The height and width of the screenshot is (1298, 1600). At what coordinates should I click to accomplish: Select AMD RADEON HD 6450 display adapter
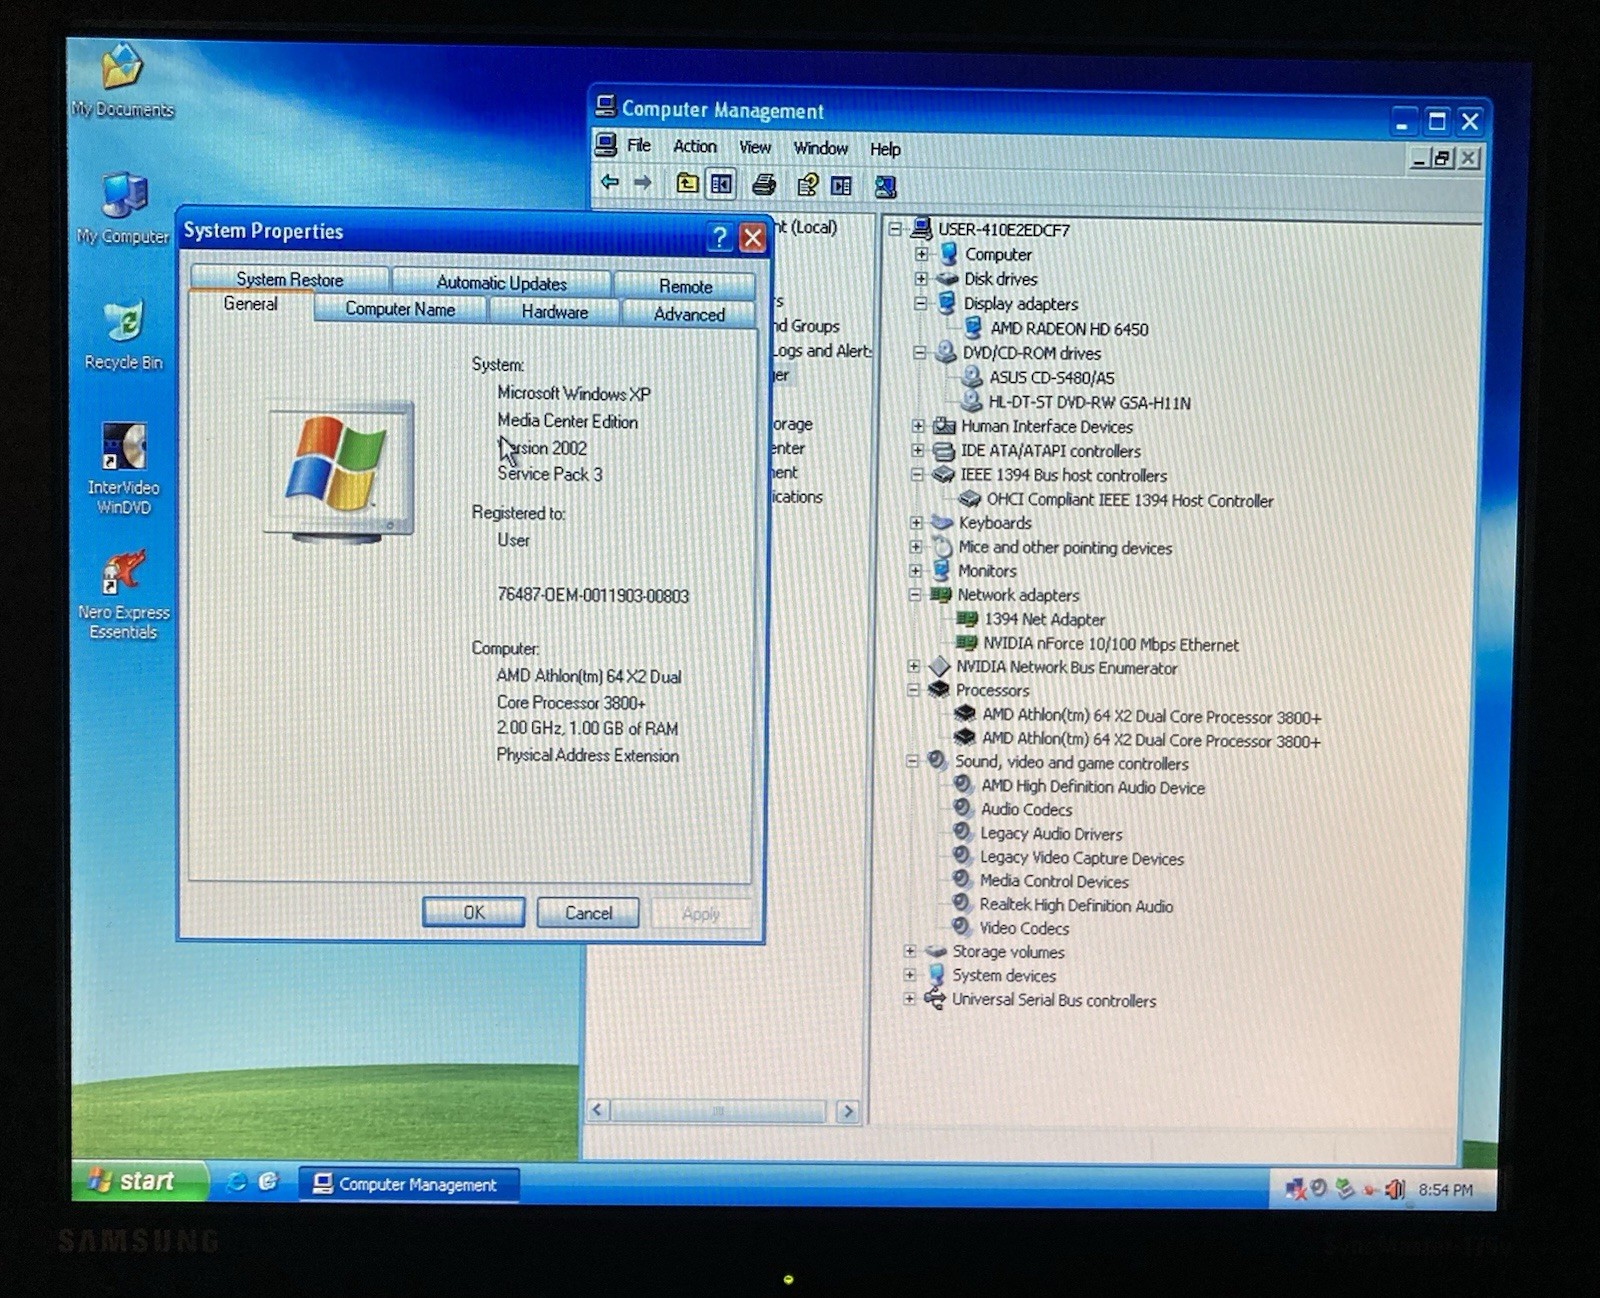[x=1069, y=329]
